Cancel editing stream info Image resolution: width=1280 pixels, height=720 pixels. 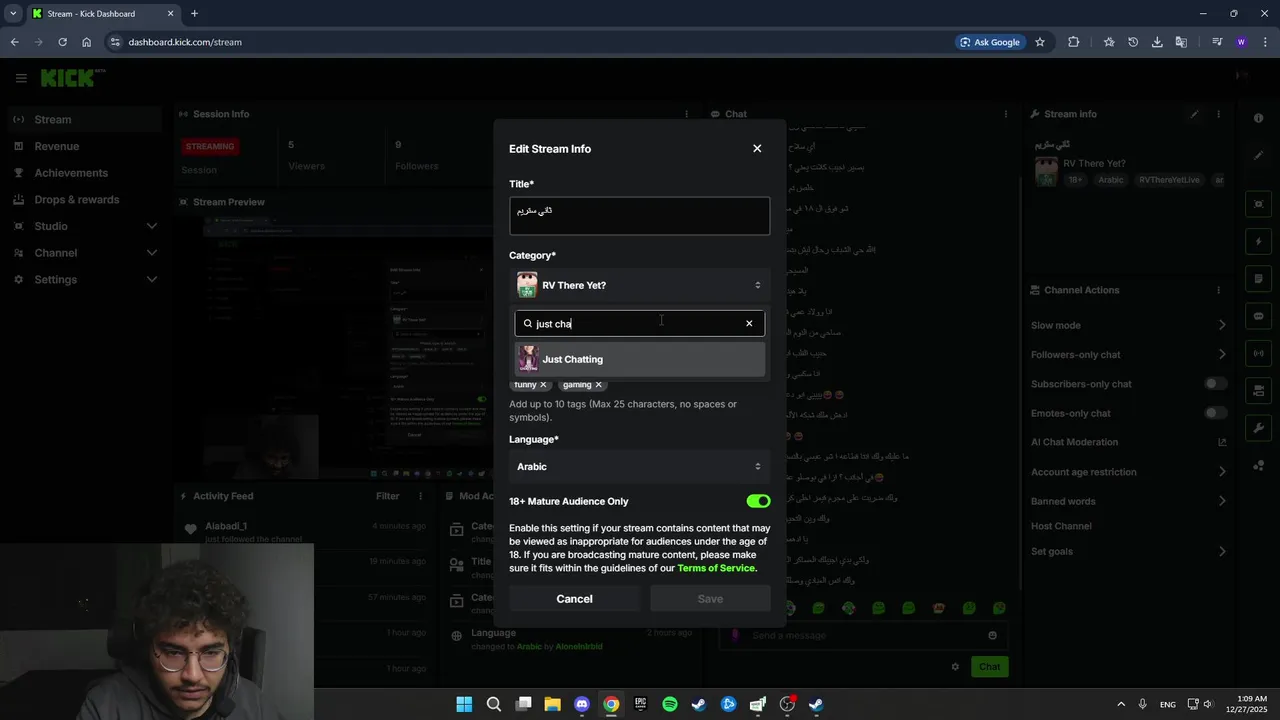(x=574, y=598)
